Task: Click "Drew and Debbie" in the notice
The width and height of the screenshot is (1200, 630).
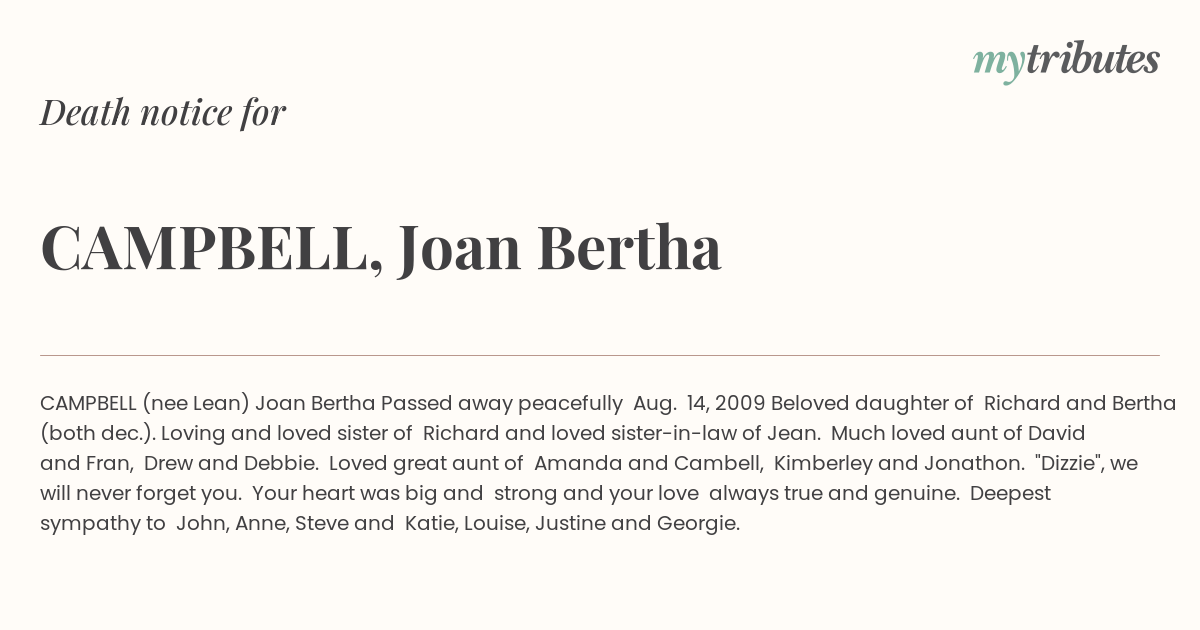Action: pos(231,464)
